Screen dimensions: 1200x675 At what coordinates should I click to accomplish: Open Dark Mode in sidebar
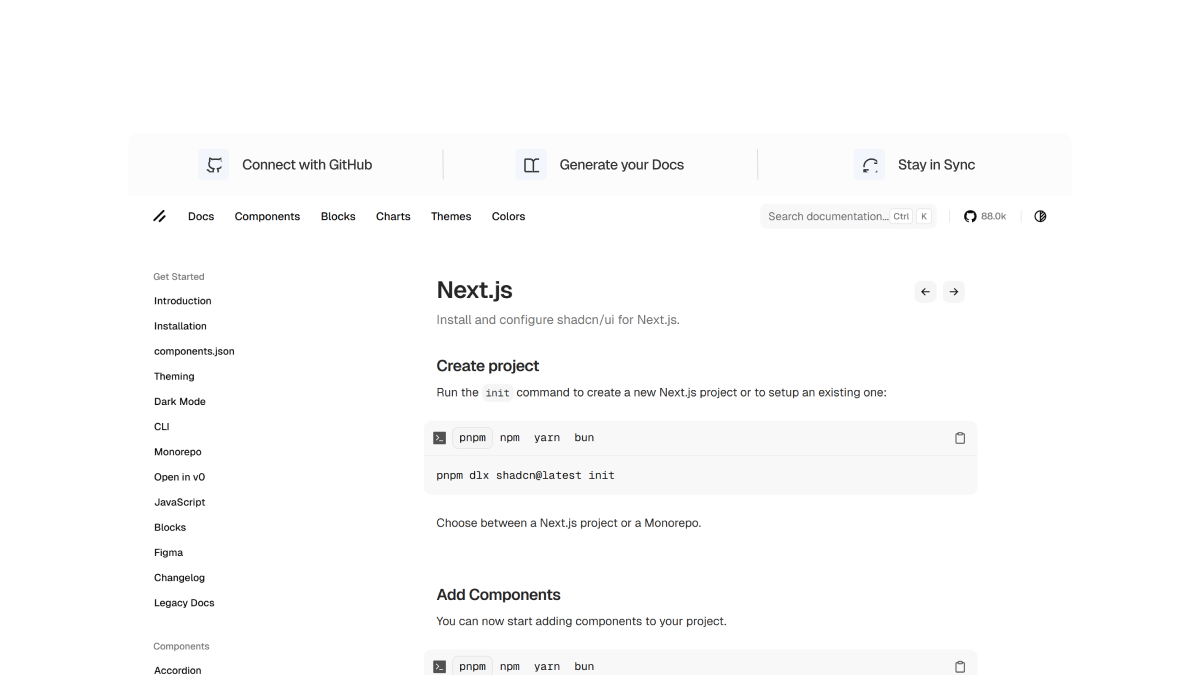(x=180, y=401)
